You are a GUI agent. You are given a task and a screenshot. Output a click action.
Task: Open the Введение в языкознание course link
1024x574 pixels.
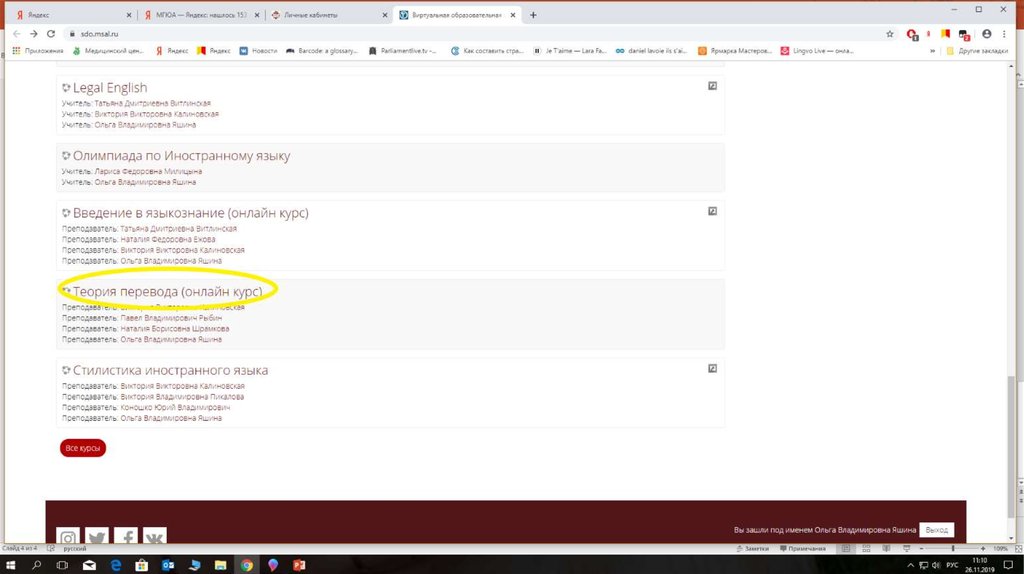click(190, 213)
